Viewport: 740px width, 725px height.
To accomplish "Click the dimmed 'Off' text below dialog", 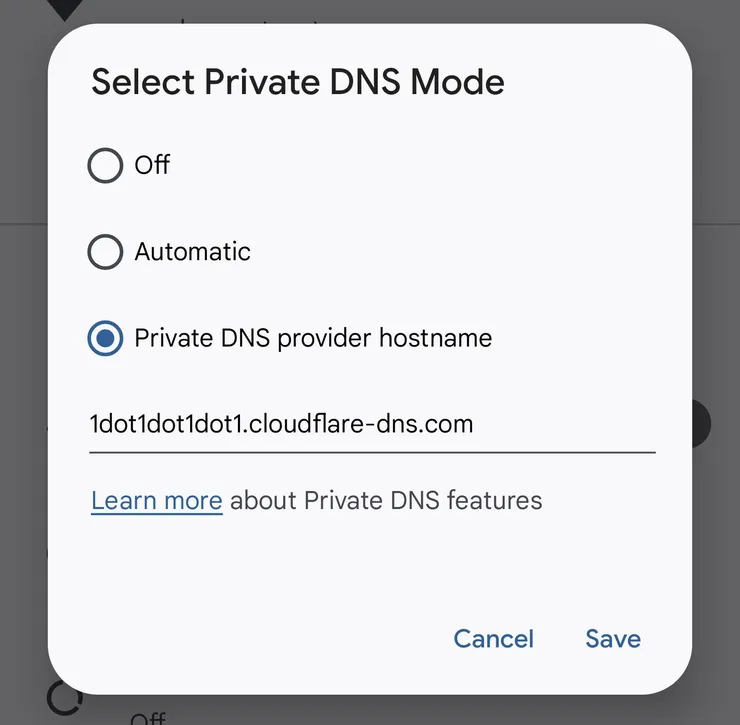I will click(148, 717).
